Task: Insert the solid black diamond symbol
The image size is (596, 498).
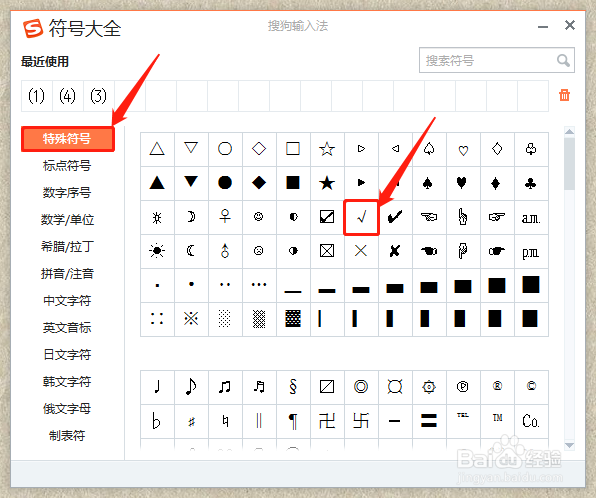Action: click(x=259, y=183)
